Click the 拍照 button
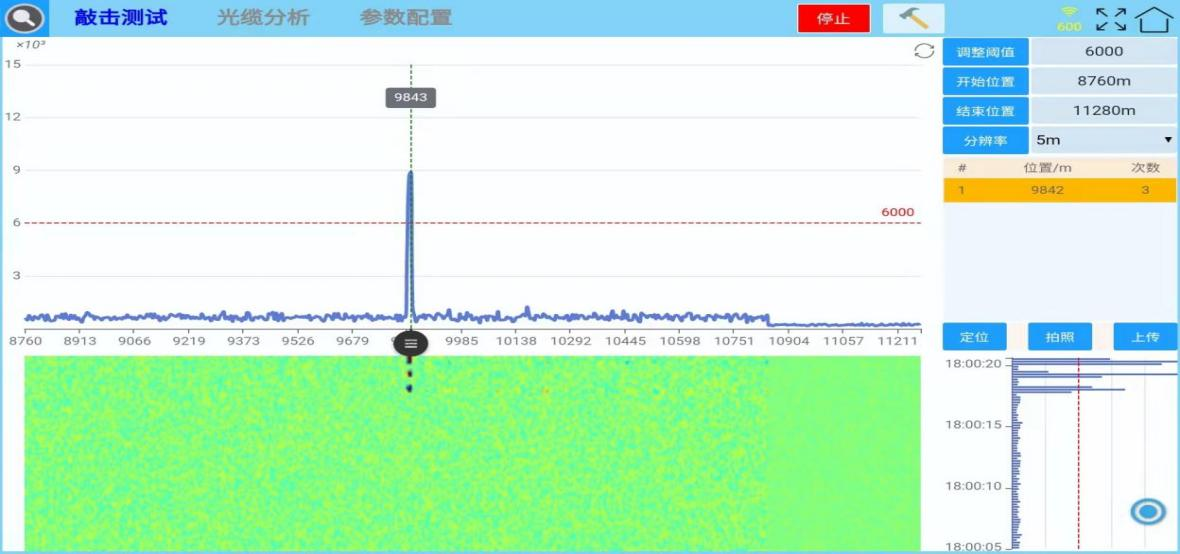The width and height of the screenshot is (1180, 554). (x=1060, y=337)
